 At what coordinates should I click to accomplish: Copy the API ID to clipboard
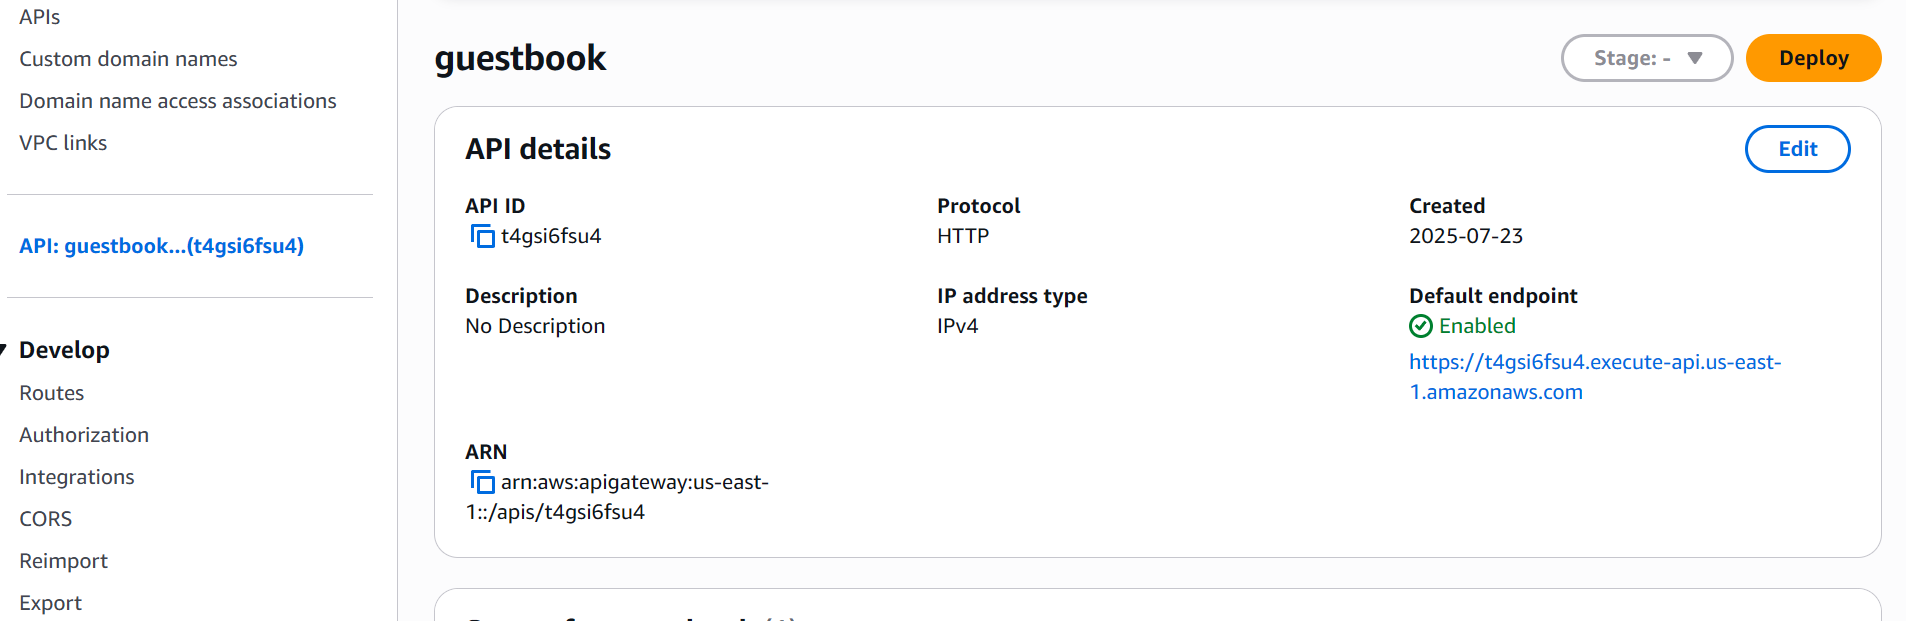pos(483,237)
